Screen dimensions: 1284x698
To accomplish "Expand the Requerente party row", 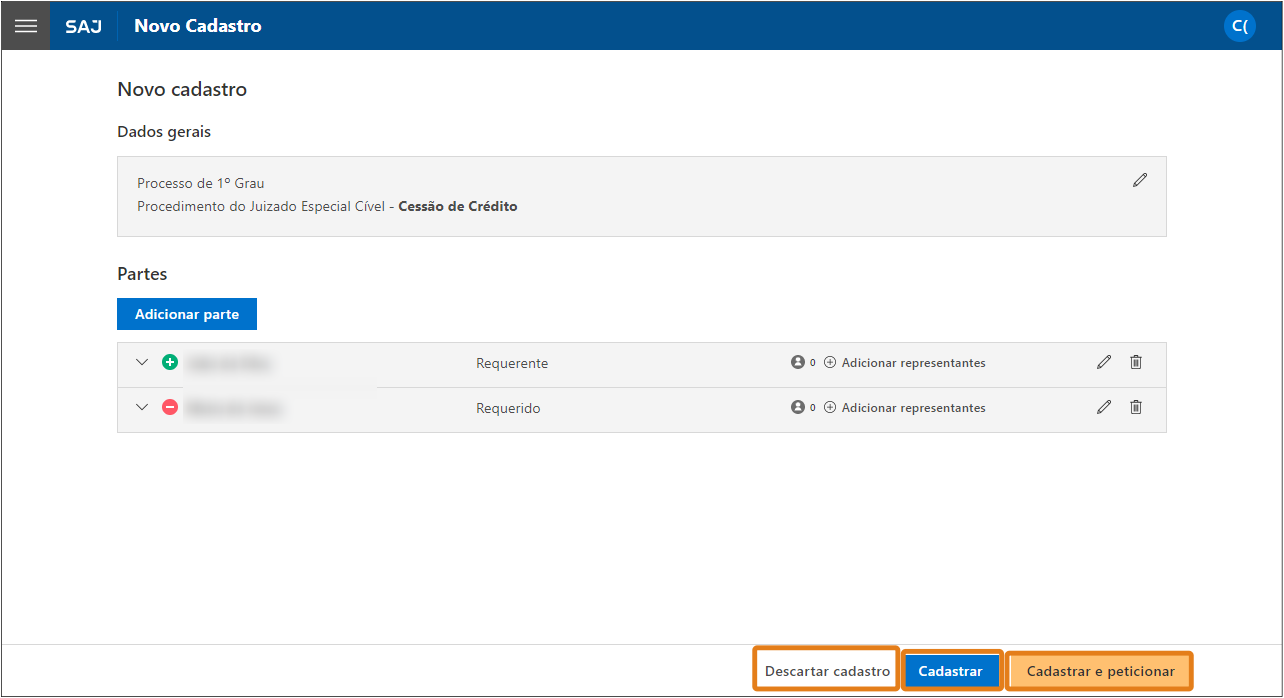I will point(142,362).
